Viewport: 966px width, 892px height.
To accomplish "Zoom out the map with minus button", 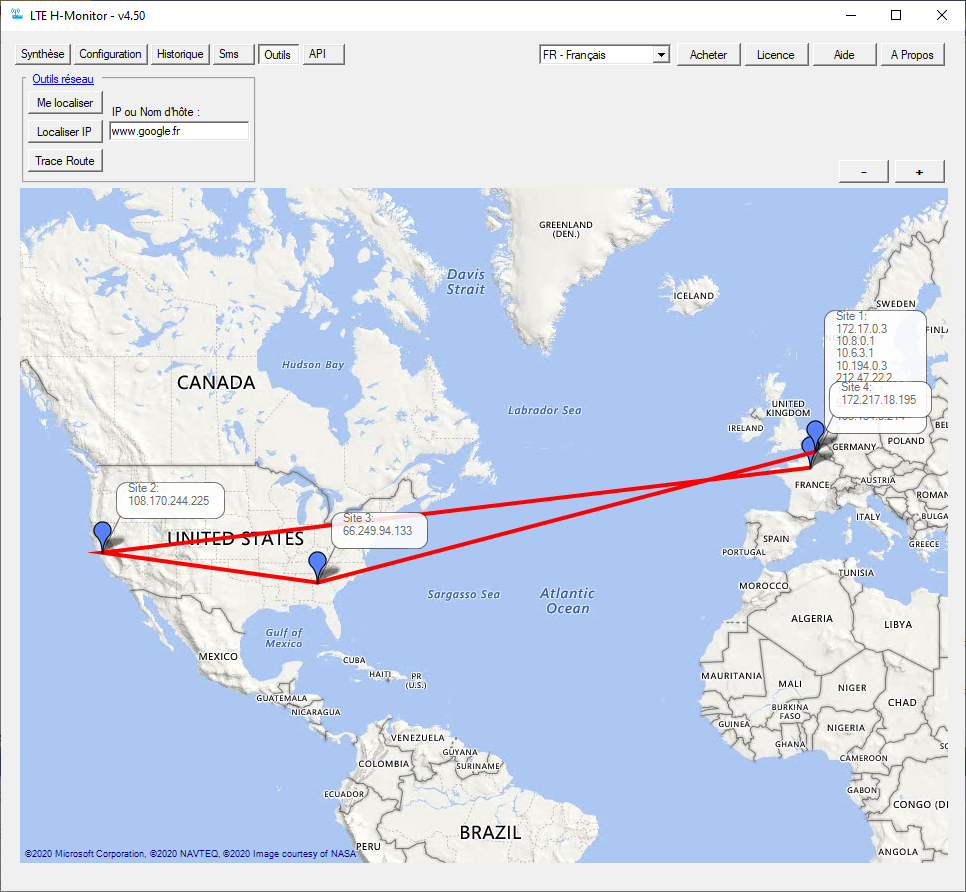I will (864, 172).
